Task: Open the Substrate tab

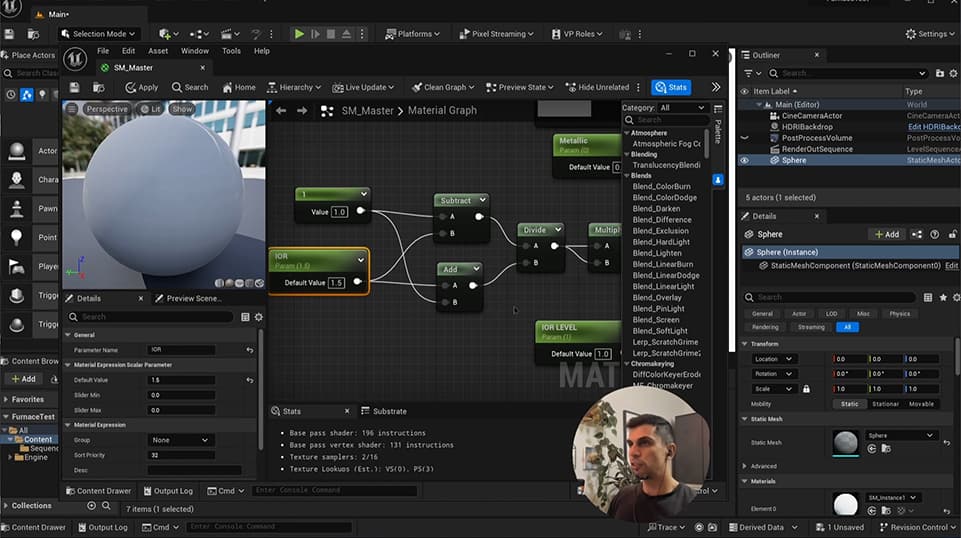Action: click(384, 411)
